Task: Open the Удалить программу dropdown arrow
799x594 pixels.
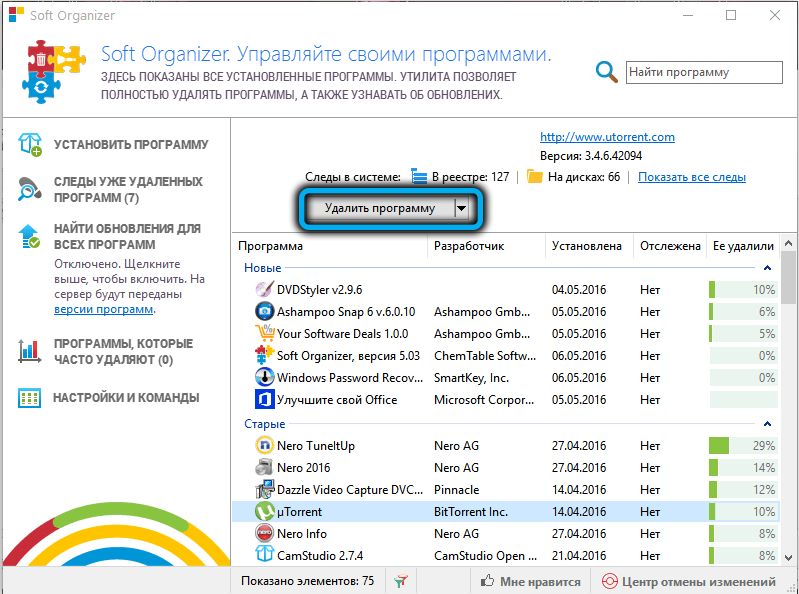Action: pos(461,208)
